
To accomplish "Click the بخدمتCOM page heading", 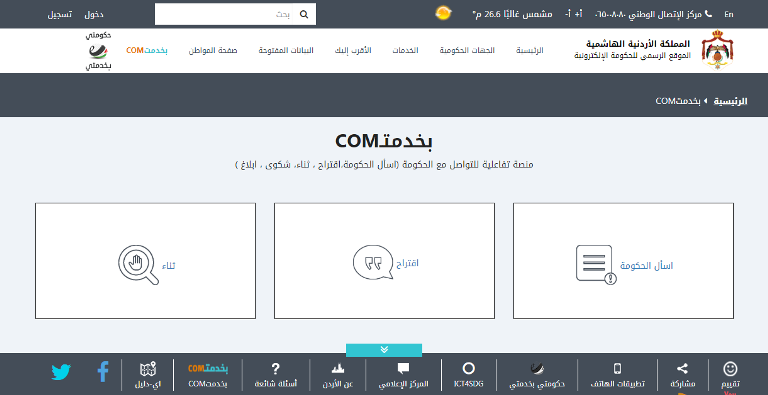I will point(384,141).
